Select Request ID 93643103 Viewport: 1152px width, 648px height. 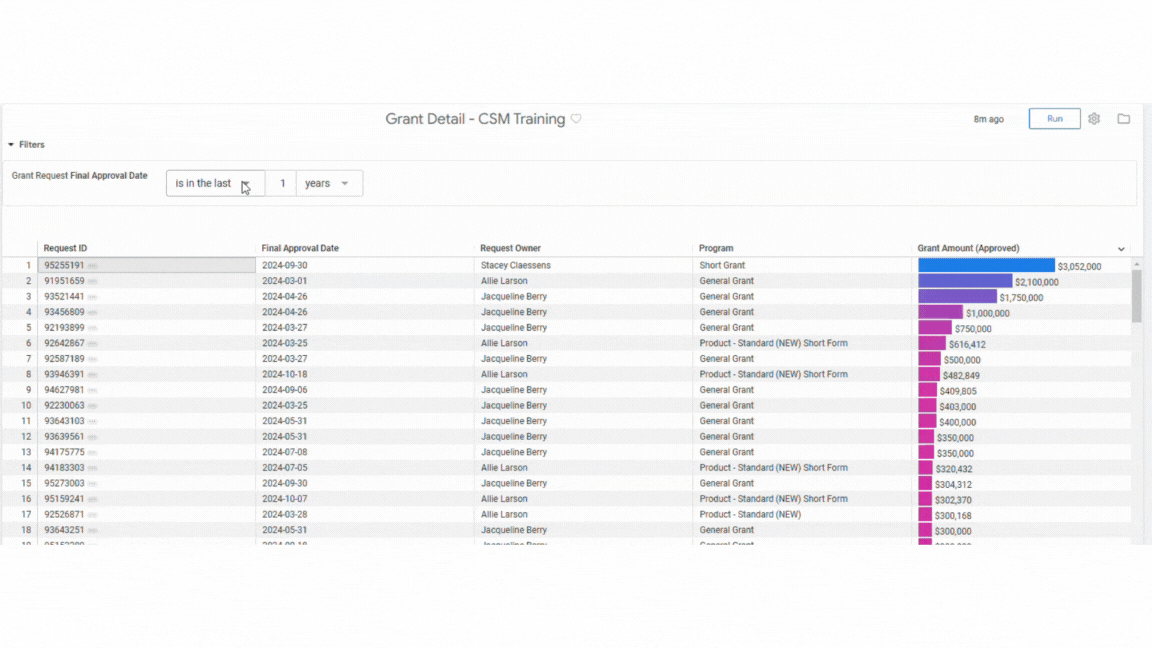click(64, 421)
